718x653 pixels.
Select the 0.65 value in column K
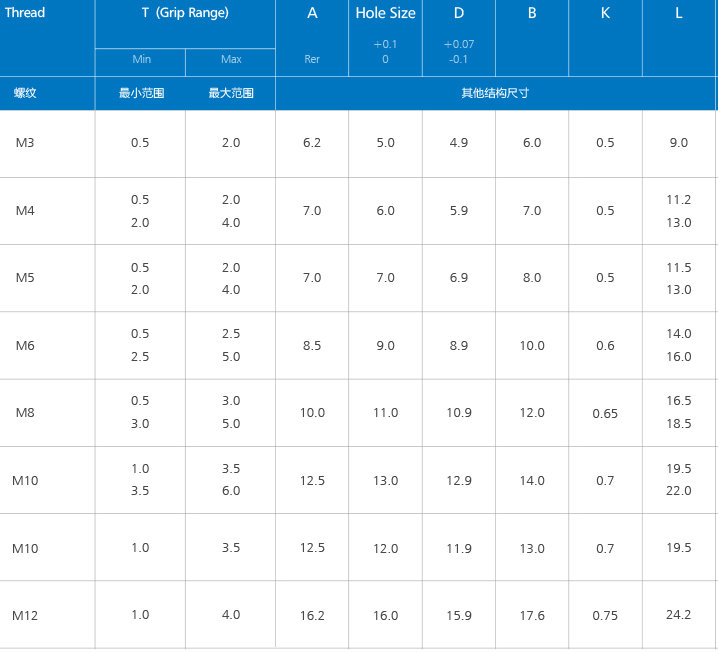pos(605,413)
